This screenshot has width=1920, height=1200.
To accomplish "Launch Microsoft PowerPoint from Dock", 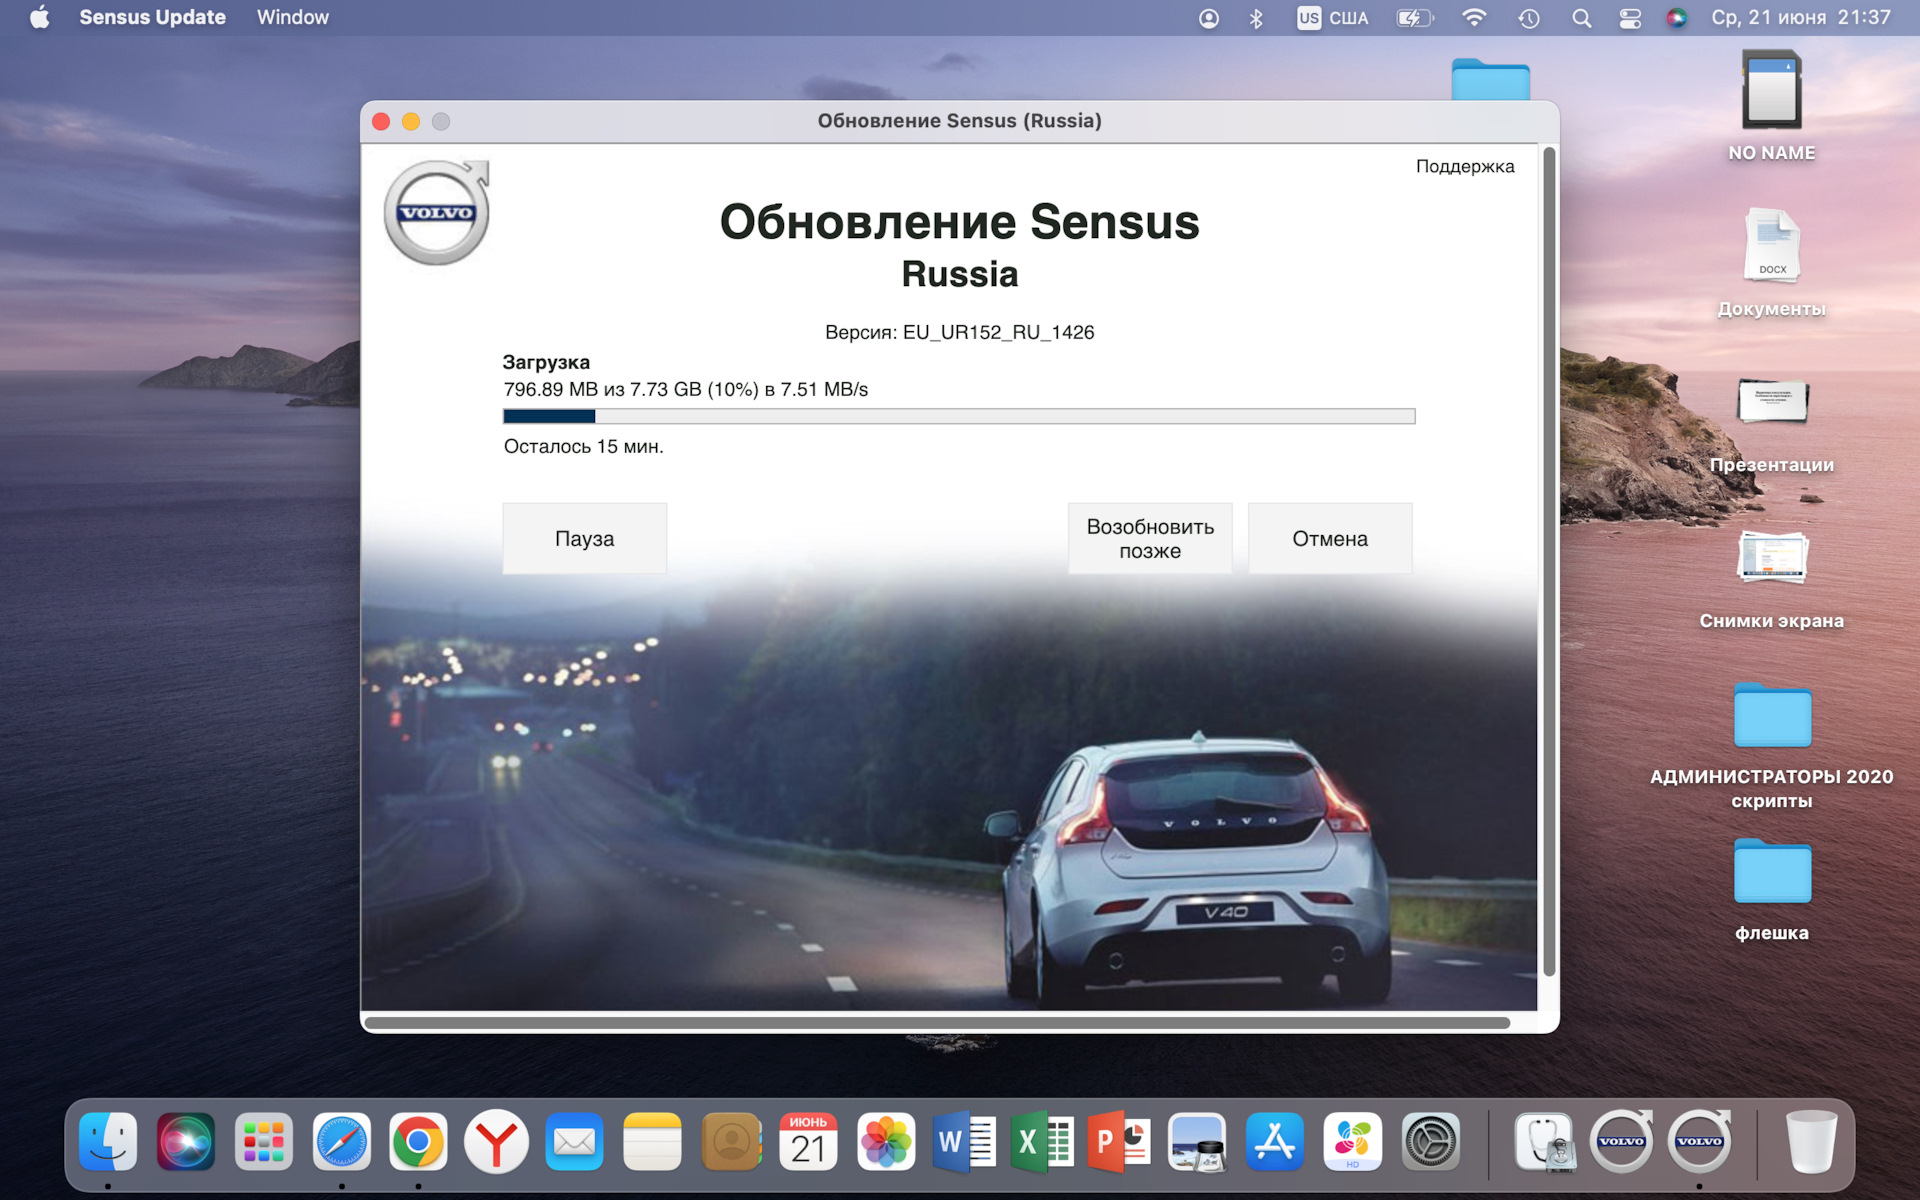I will [x=1119, y=1141].
